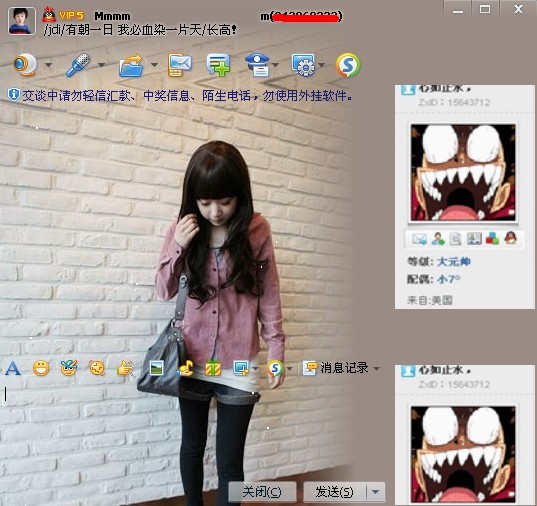Click the QQ penguin icon in profile card
Image resolution: width=537 pixels, height=506 pixels.
[x=510, y=238]
